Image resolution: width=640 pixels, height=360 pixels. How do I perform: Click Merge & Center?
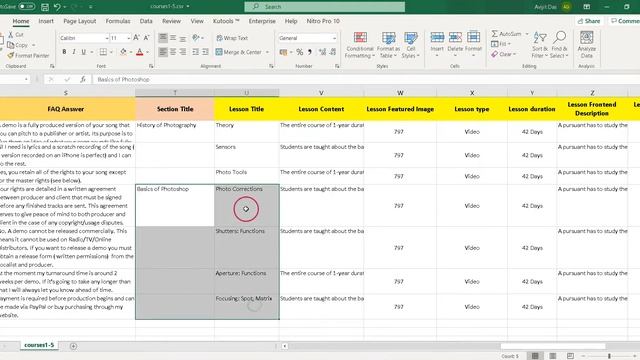pos(239,52)
